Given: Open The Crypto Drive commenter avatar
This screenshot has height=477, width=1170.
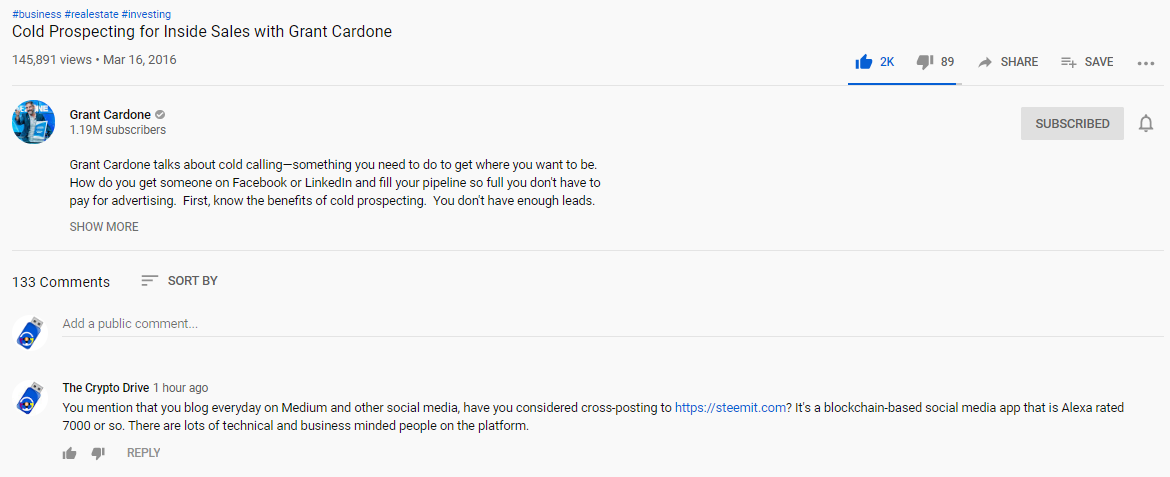Looking at the screenshot, I should (x=30, y=398).
